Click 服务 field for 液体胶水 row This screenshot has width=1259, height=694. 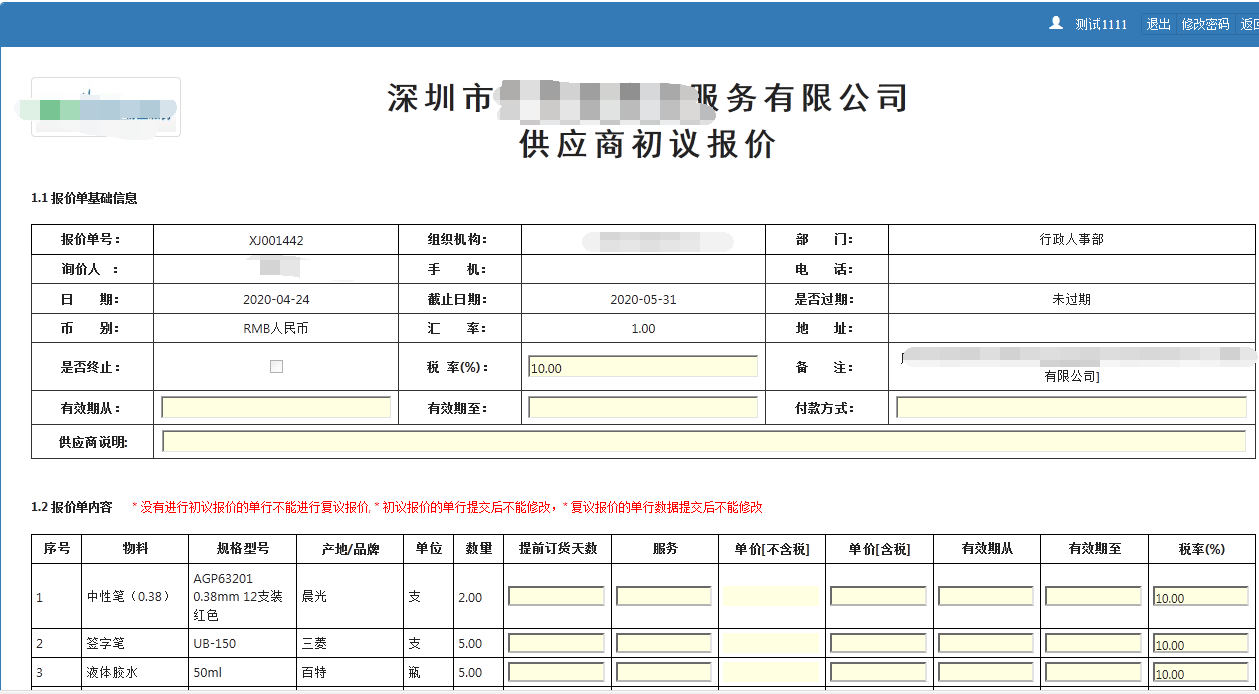pos(664,672)
